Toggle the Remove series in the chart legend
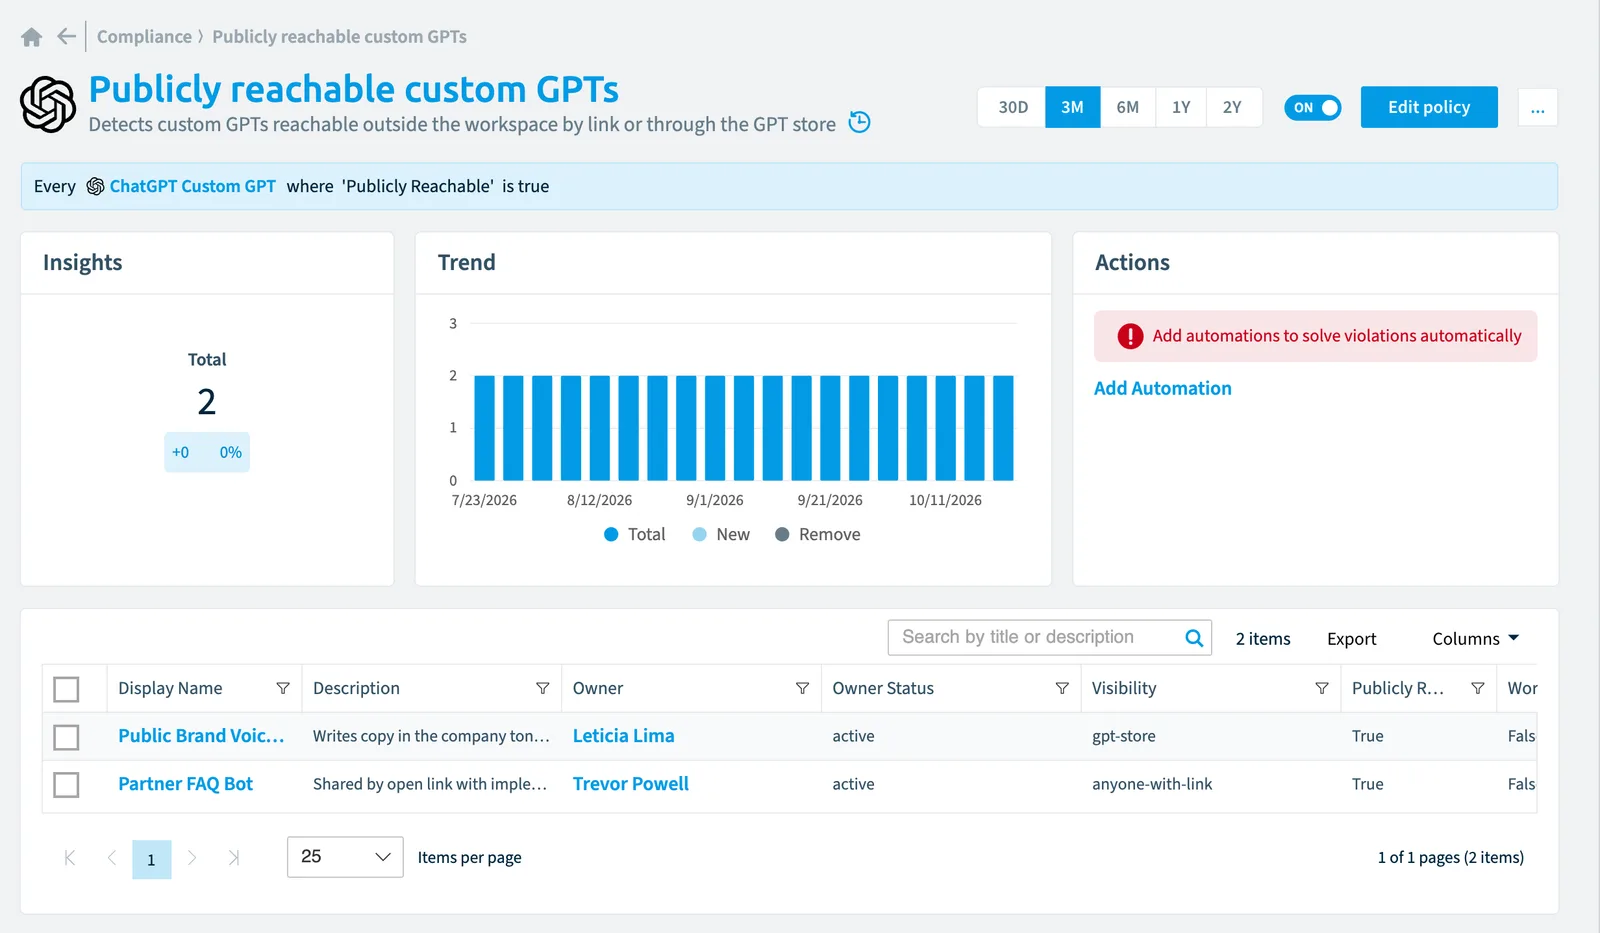The image size is (1600, 933). coord(817,534)
